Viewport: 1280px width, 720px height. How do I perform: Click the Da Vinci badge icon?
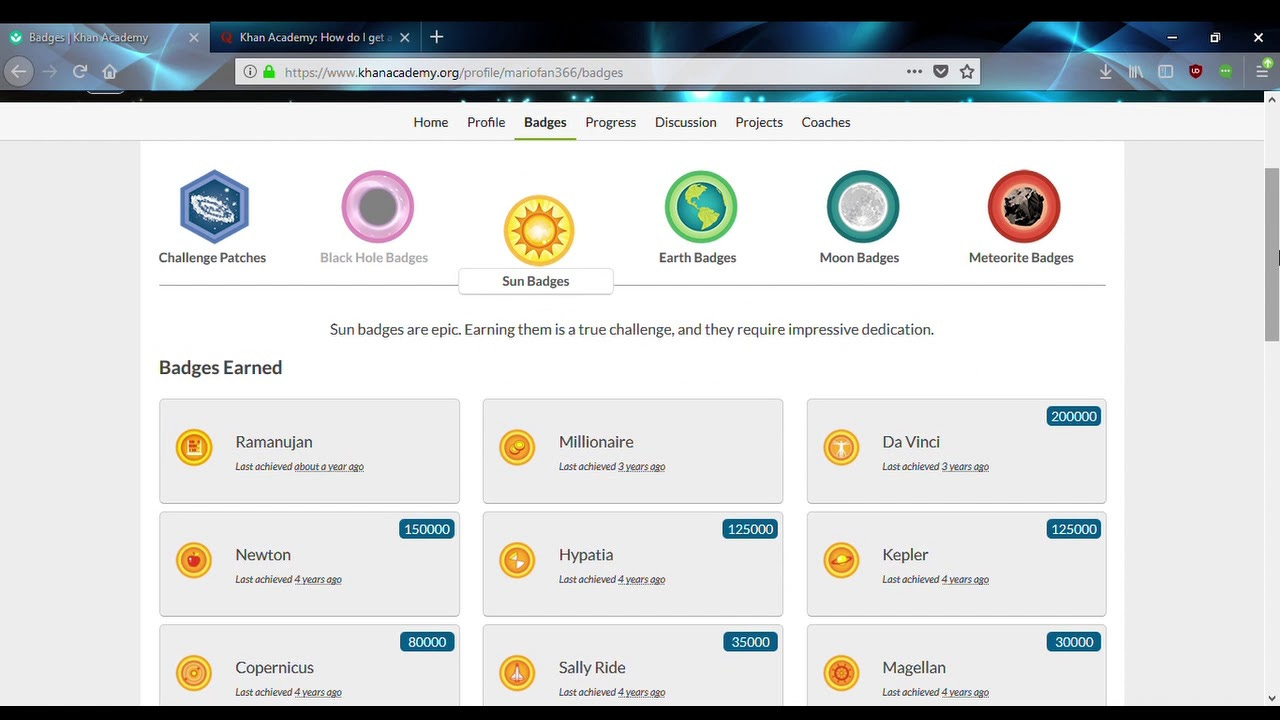[841, 447]
